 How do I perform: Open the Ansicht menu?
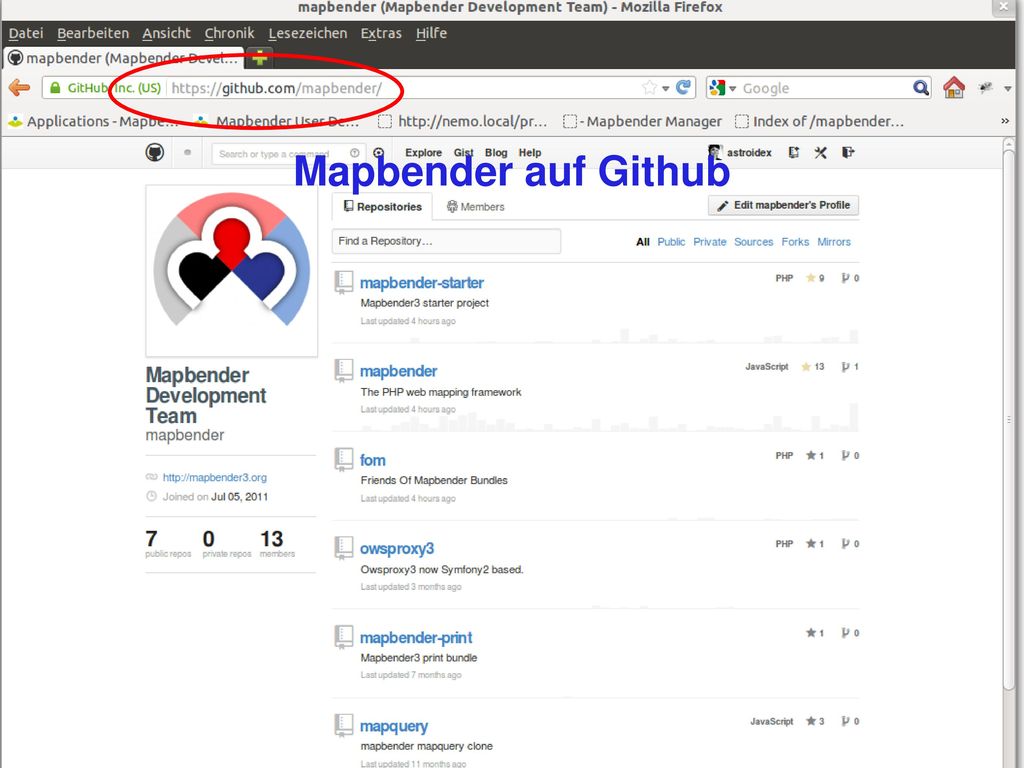click(167, 33)
